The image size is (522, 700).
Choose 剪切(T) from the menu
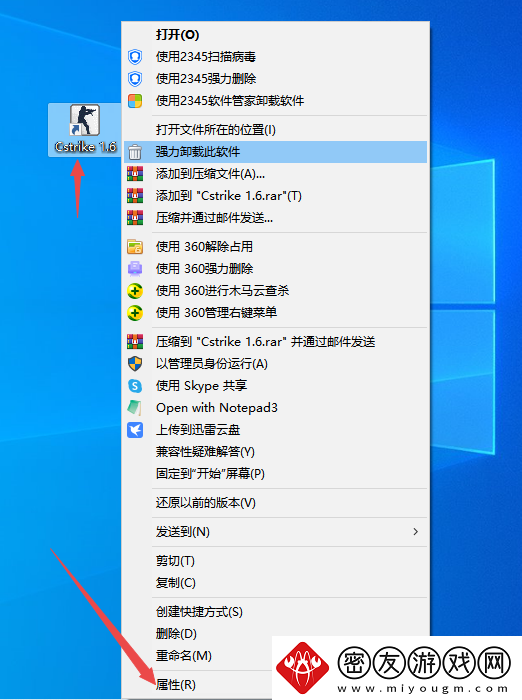(x=276, y=561)
